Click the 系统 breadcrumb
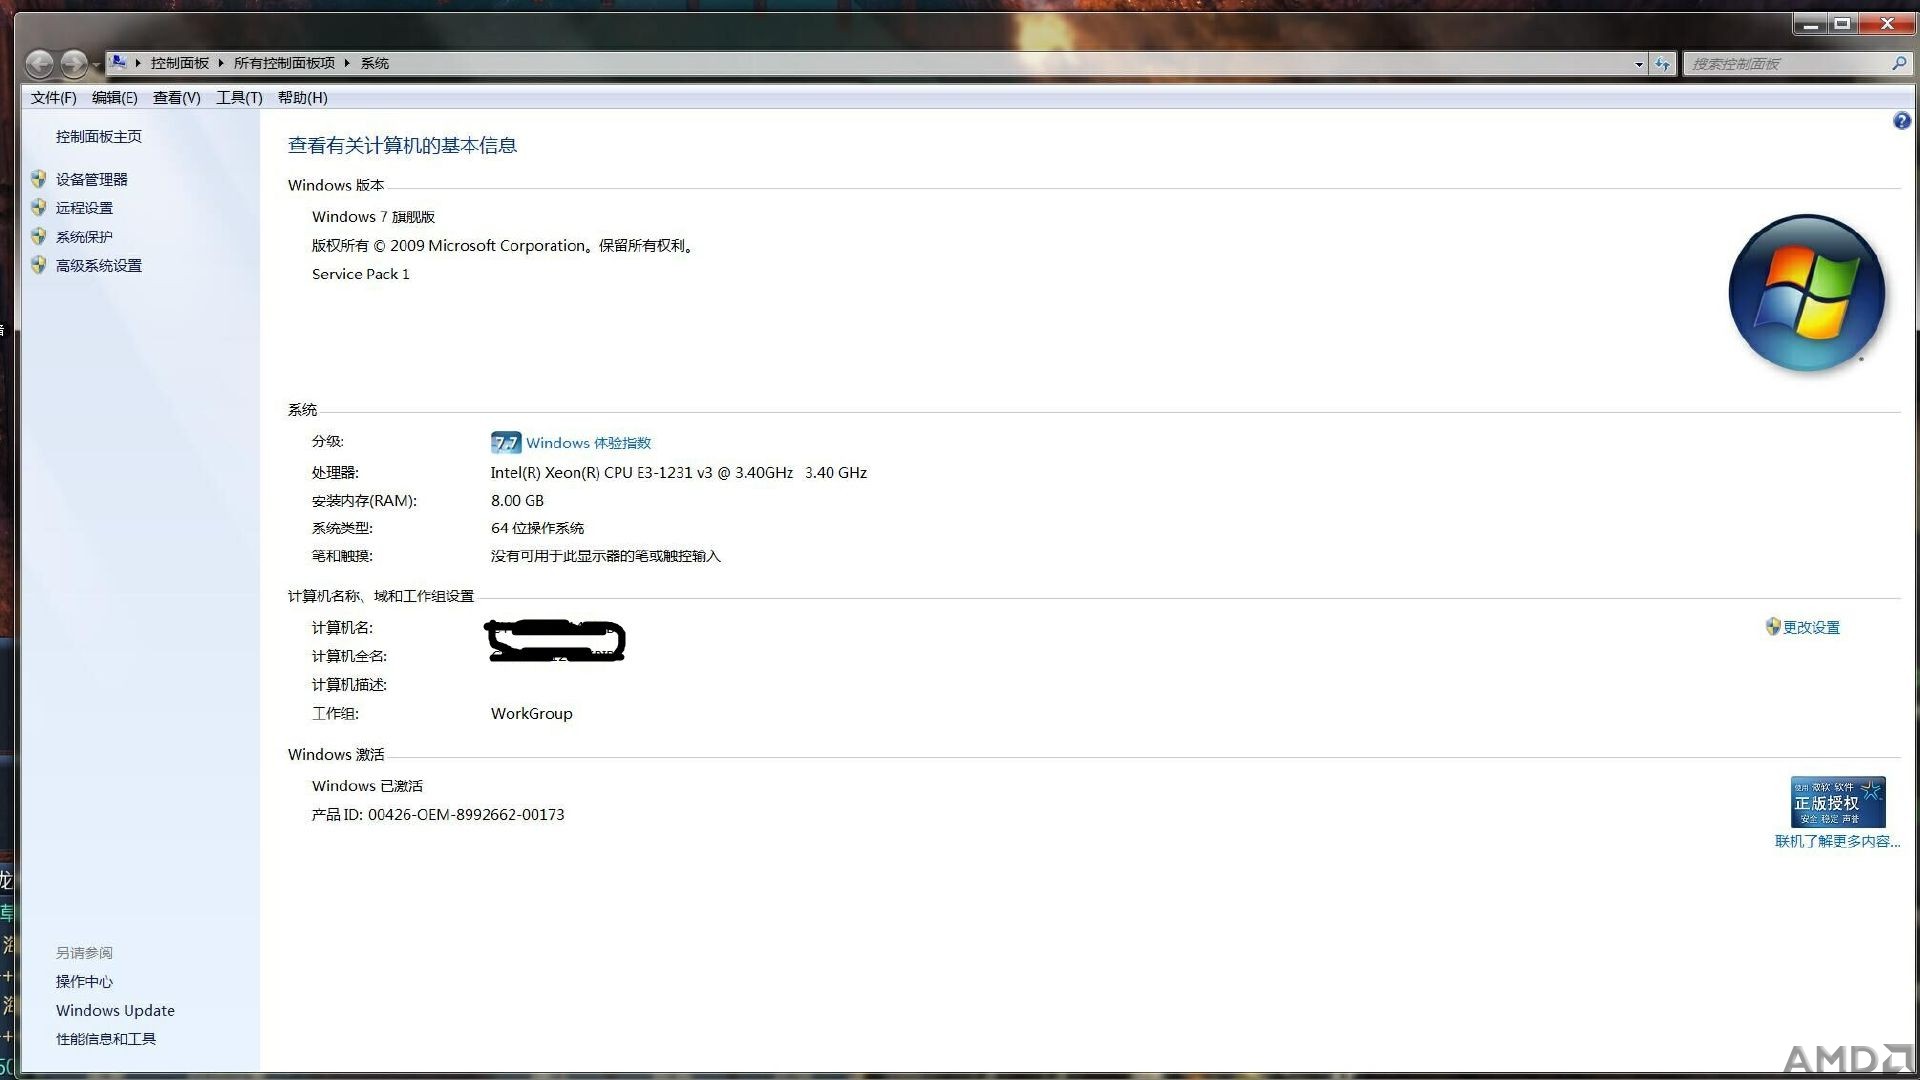 pyautogui.click(x=375, y=63)
